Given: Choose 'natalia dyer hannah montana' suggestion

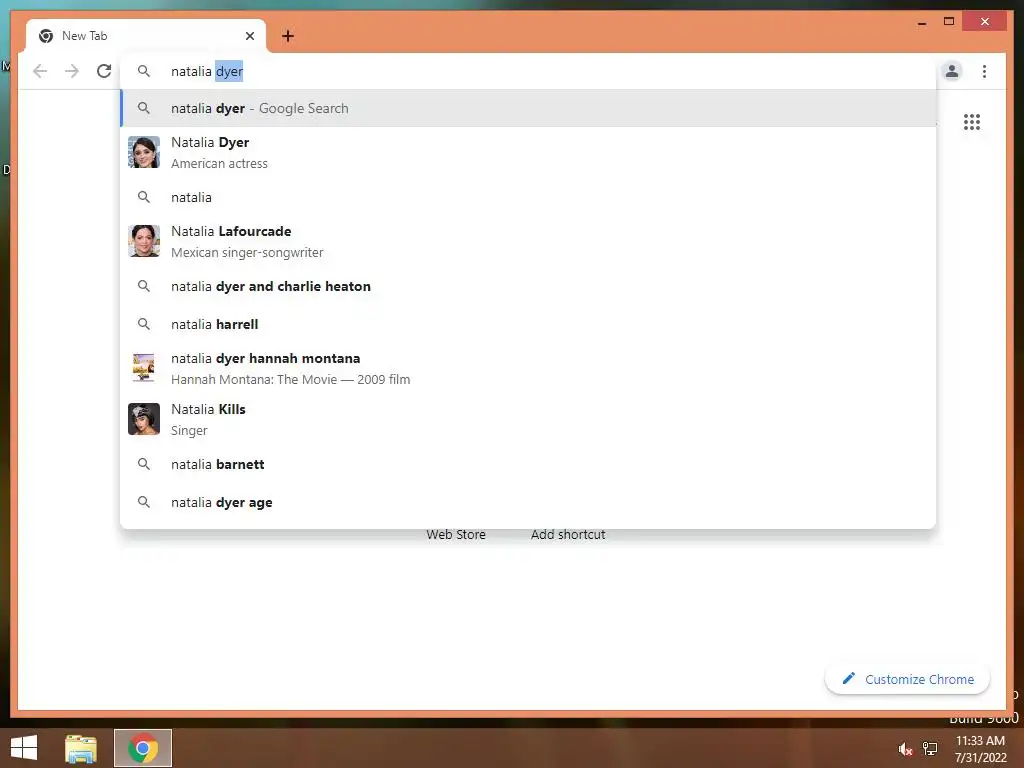Looking at the screenshot, I should (x=528, y=369).
